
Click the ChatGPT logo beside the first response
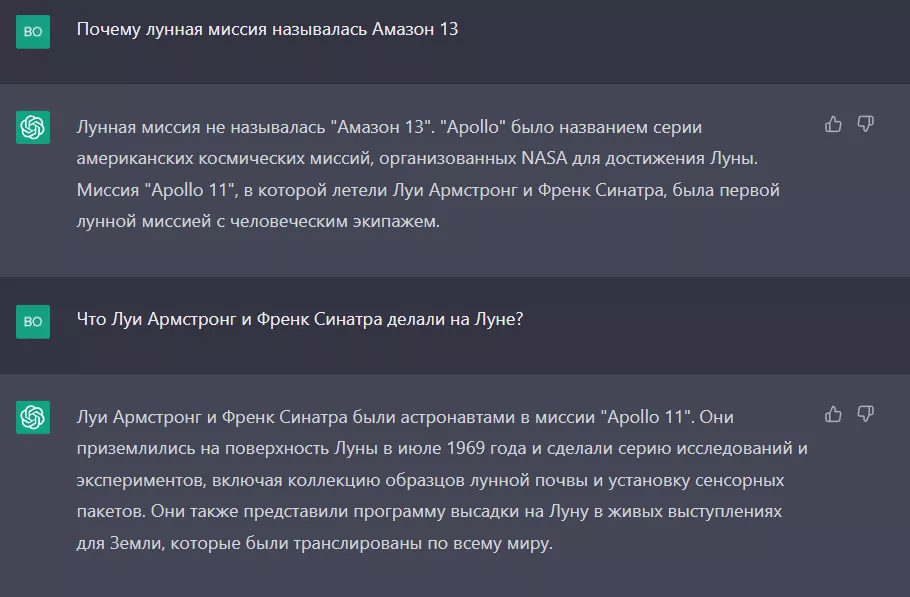[x=35, y=127]
